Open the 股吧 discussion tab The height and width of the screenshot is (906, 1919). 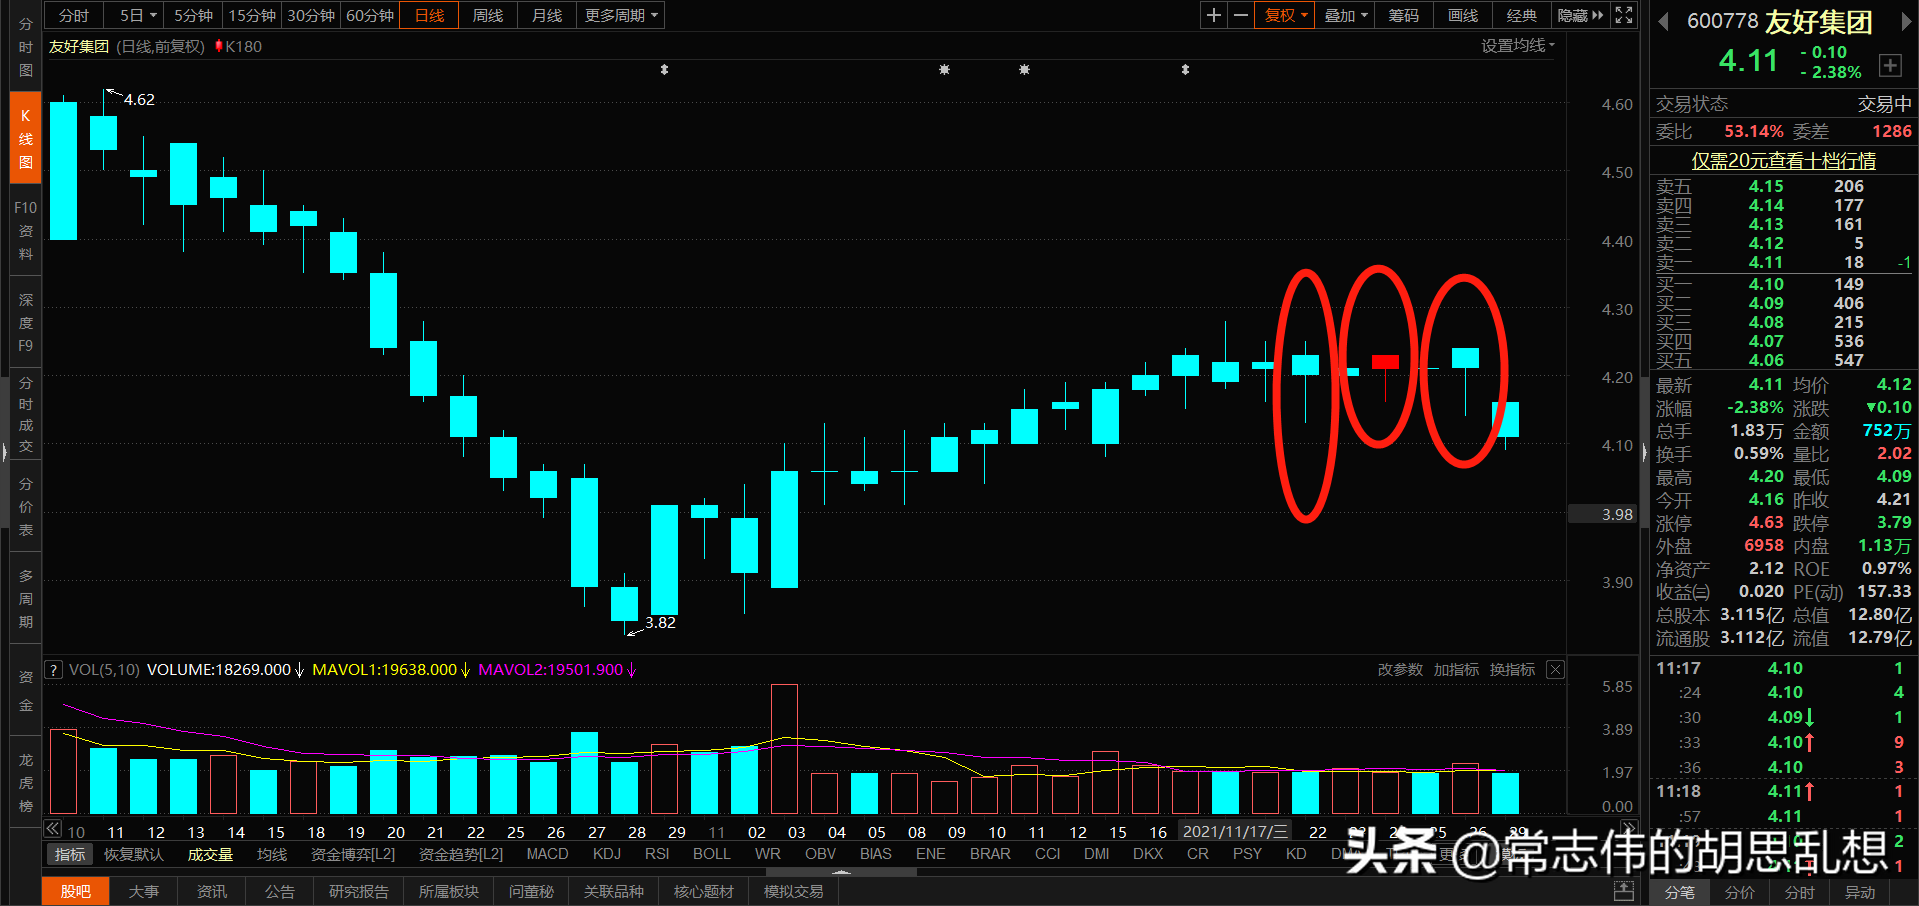(x=75, y=890)
